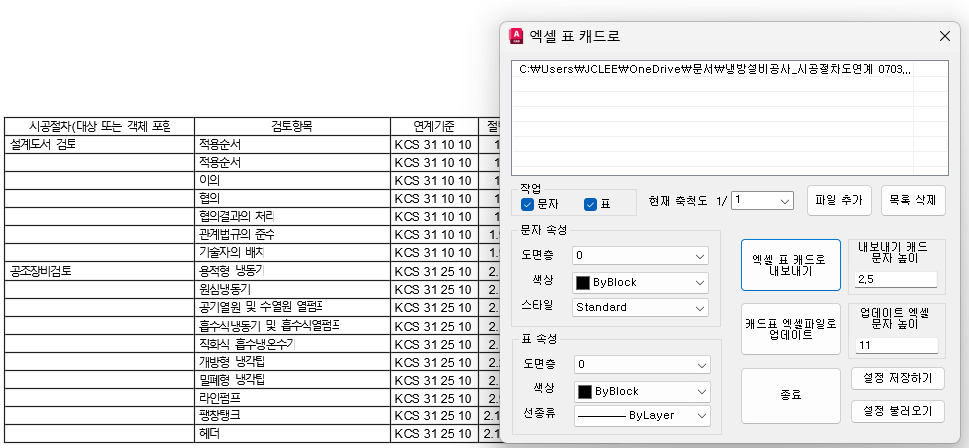Click the 설정 저장하기 button
This screenshot has height=448, width=969.
[x=897, y=378]
